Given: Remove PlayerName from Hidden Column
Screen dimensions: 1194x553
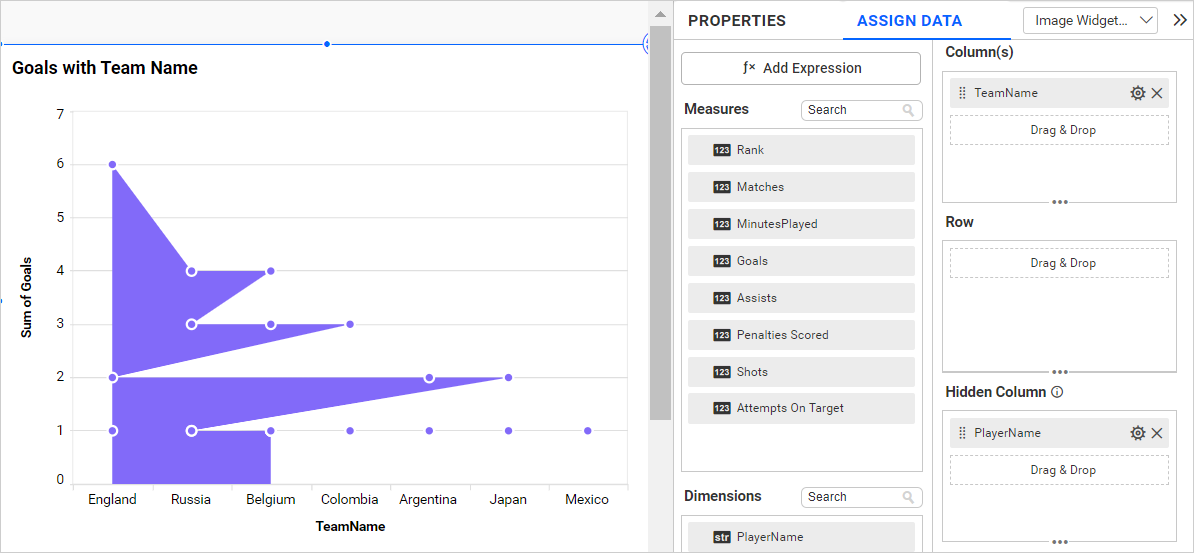Looking at the screenshot, I should coord(1157,433).
